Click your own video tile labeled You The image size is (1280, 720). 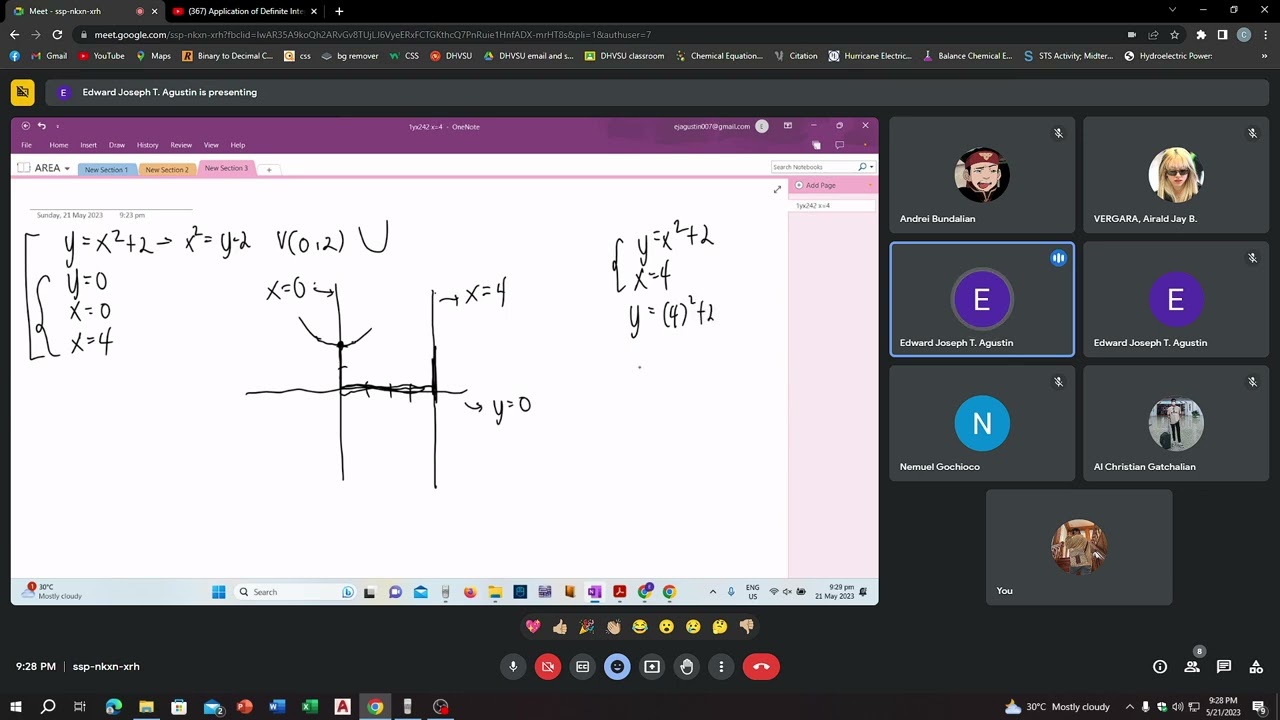tap(1079, 548)
